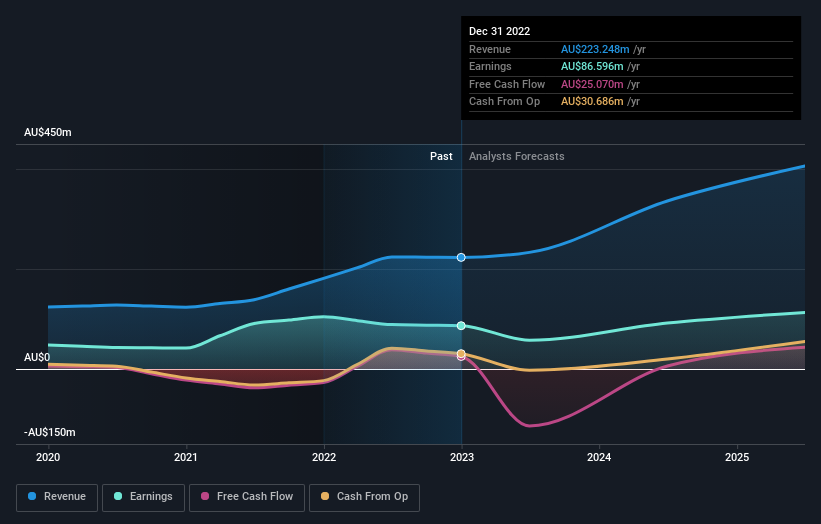Select the 2020 x-axis label
Image resolution: width=821 pixels, height=524 pixels.
coord(48,457)
